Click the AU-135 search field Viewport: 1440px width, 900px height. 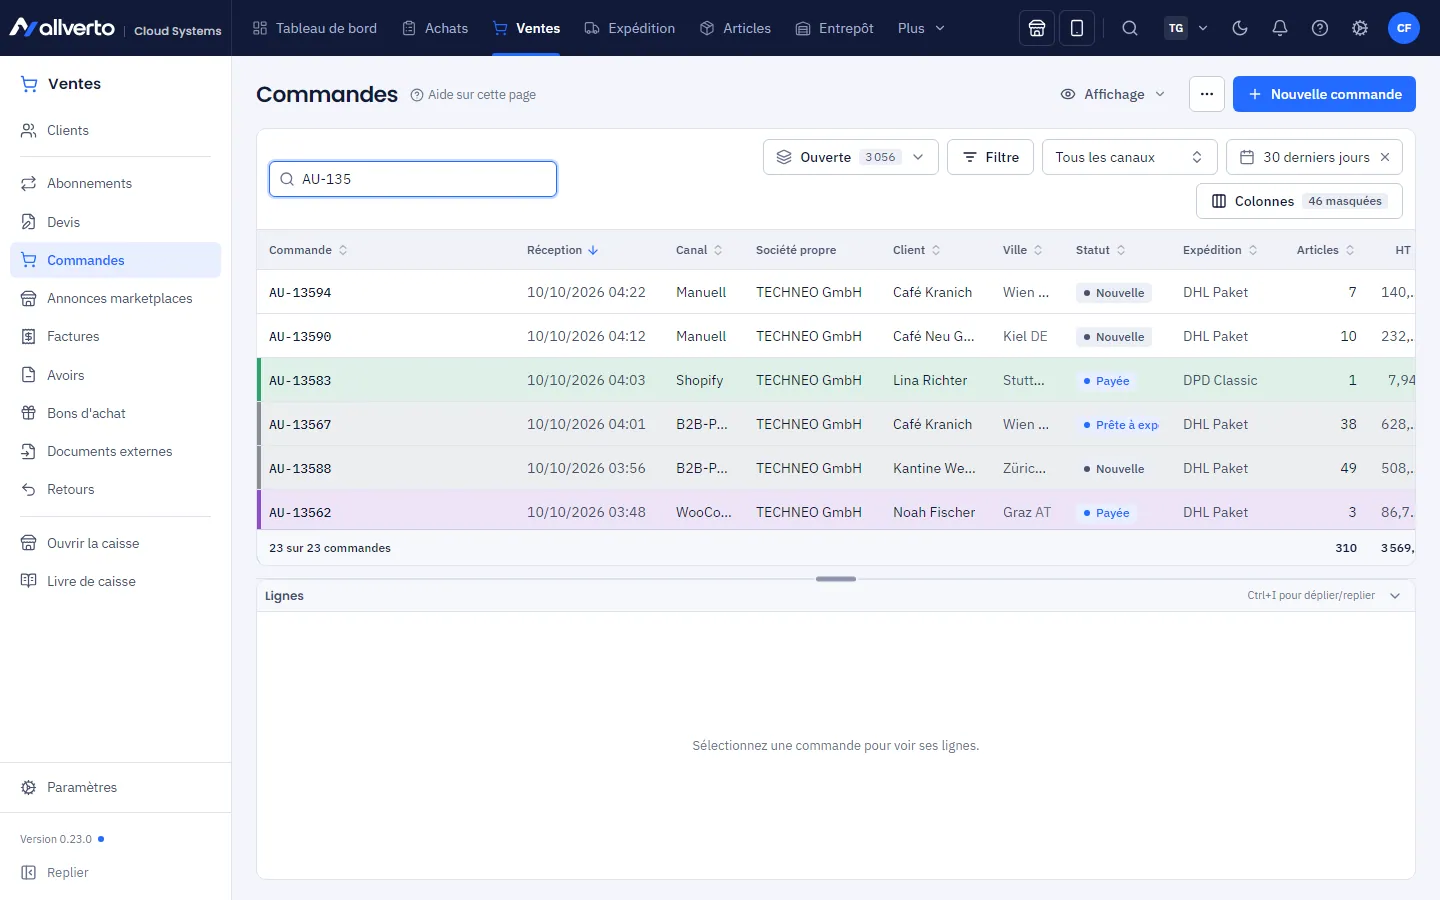click(413, 179)
